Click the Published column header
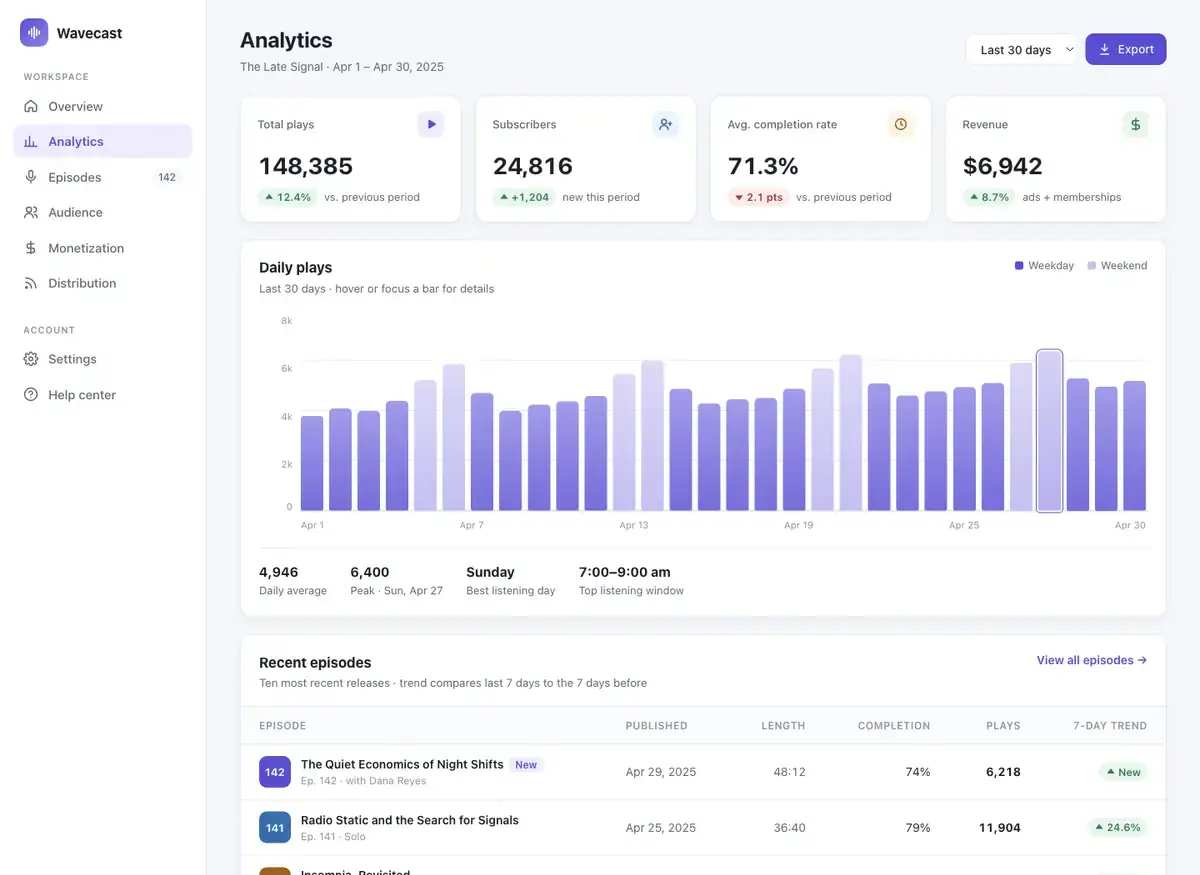 click(656, 726)
